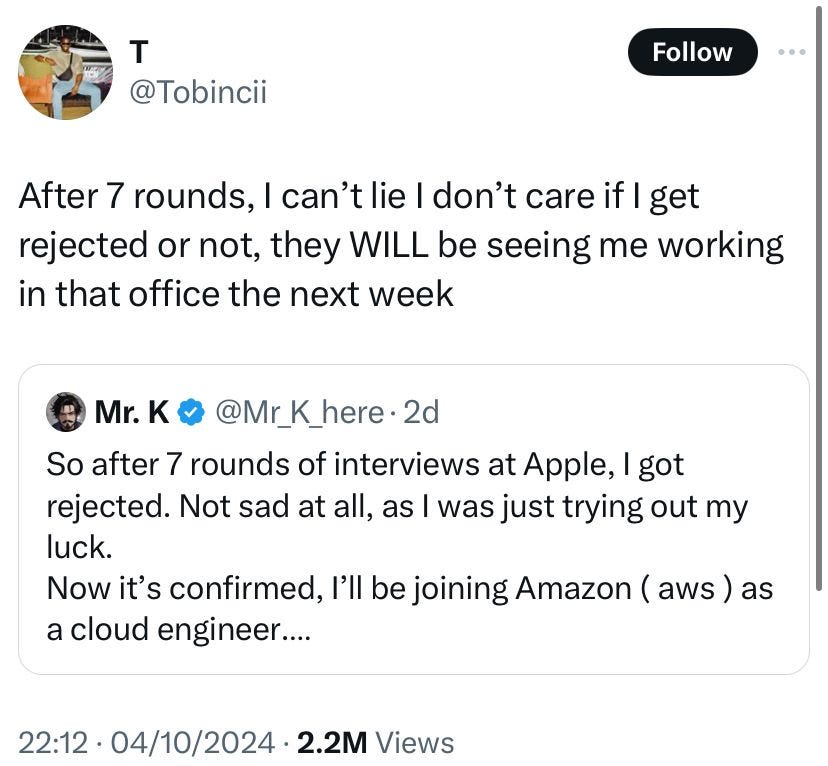Click the Follow button
Screen dimensions: 828x766
pyautogui.click(x=692, y=52)
